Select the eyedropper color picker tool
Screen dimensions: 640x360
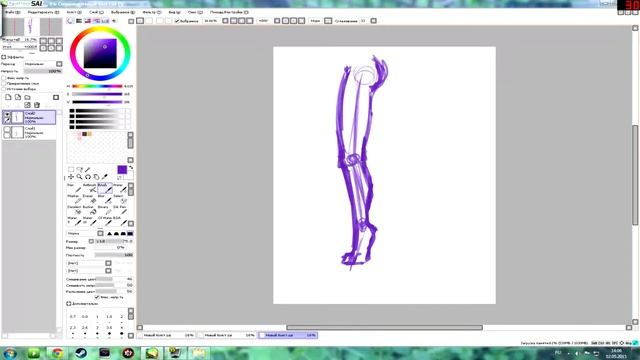[x=105, y=177]
